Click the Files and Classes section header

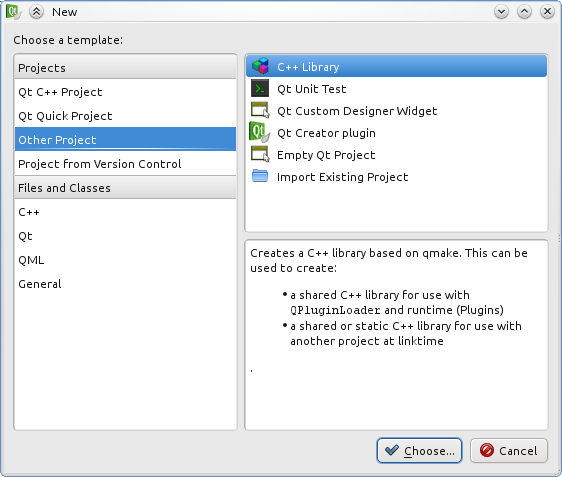pos(125,188)
